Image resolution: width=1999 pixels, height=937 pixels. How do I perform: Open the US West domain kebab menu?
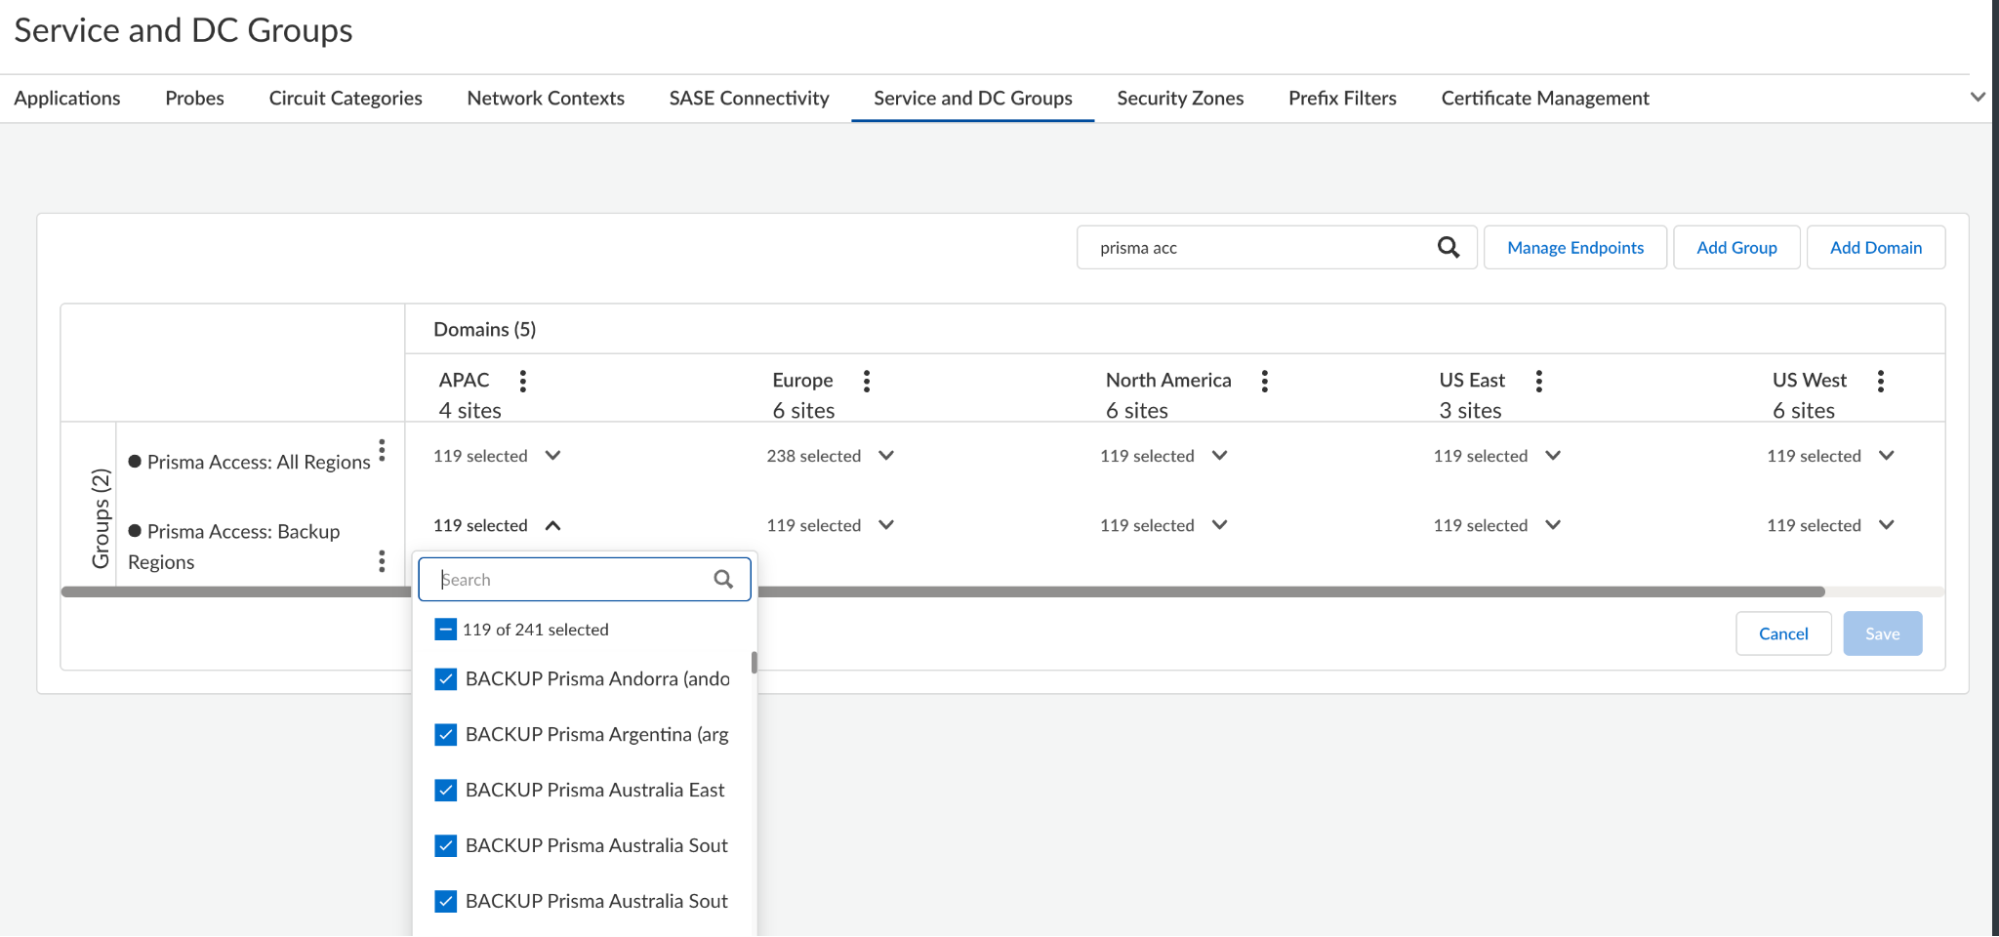[x=1881, y=381]
